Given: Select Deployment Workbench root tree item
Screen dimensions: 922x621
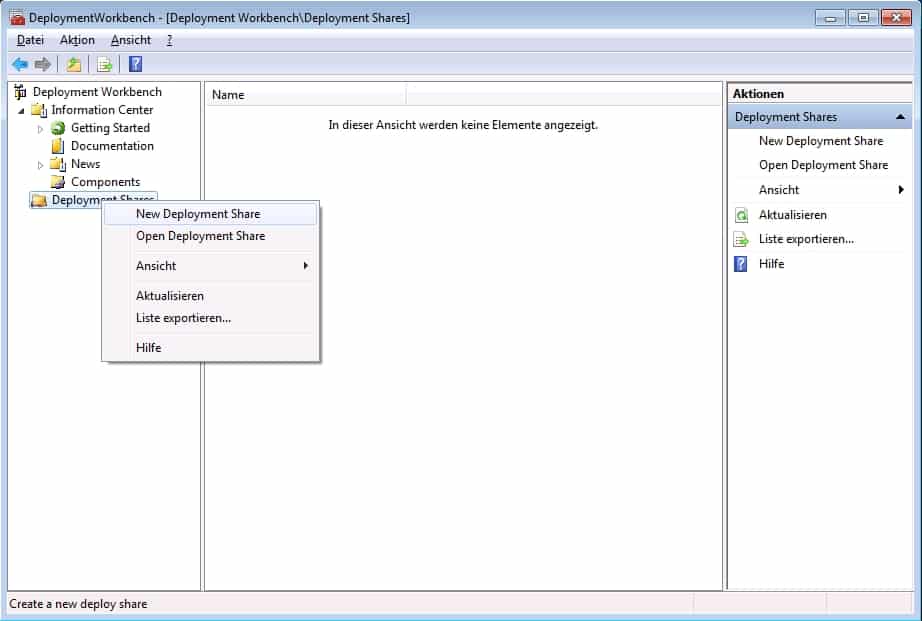Looking at the screenshot, I should tap(97, 92).
